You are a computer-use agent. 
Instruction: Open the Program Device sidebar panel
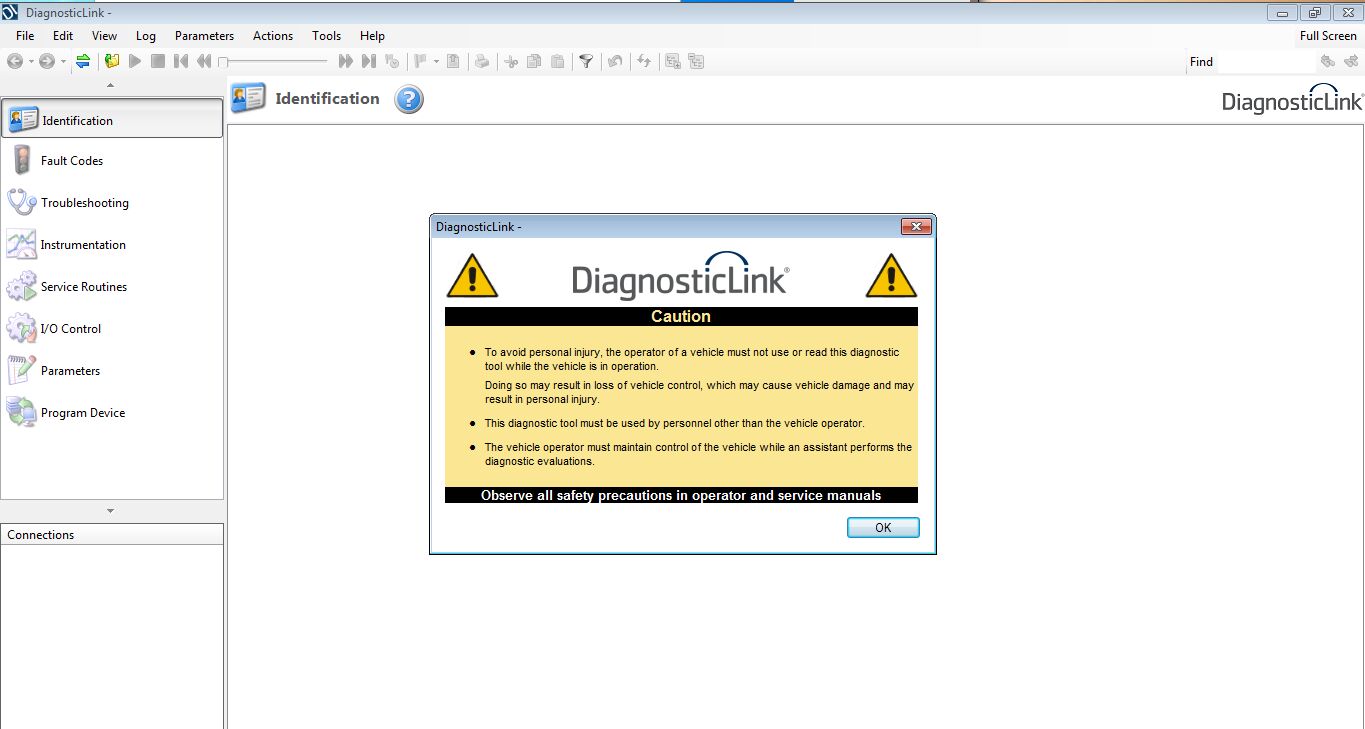pyautogui.click(x=112, y=413)
